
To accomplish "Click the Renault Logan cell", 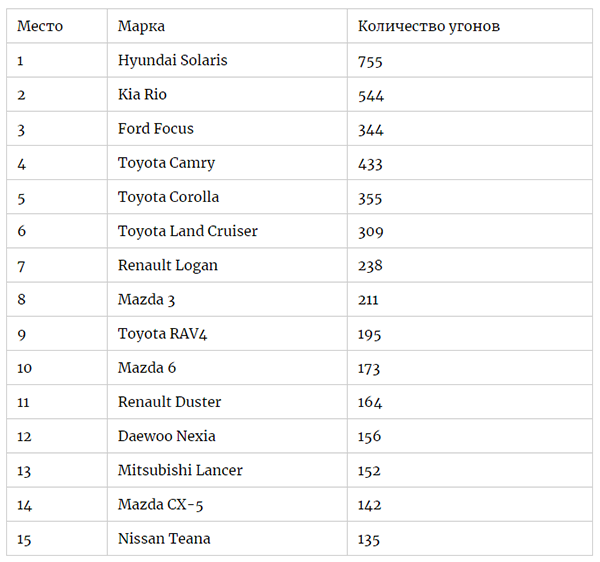I will [x=167, y=265].
